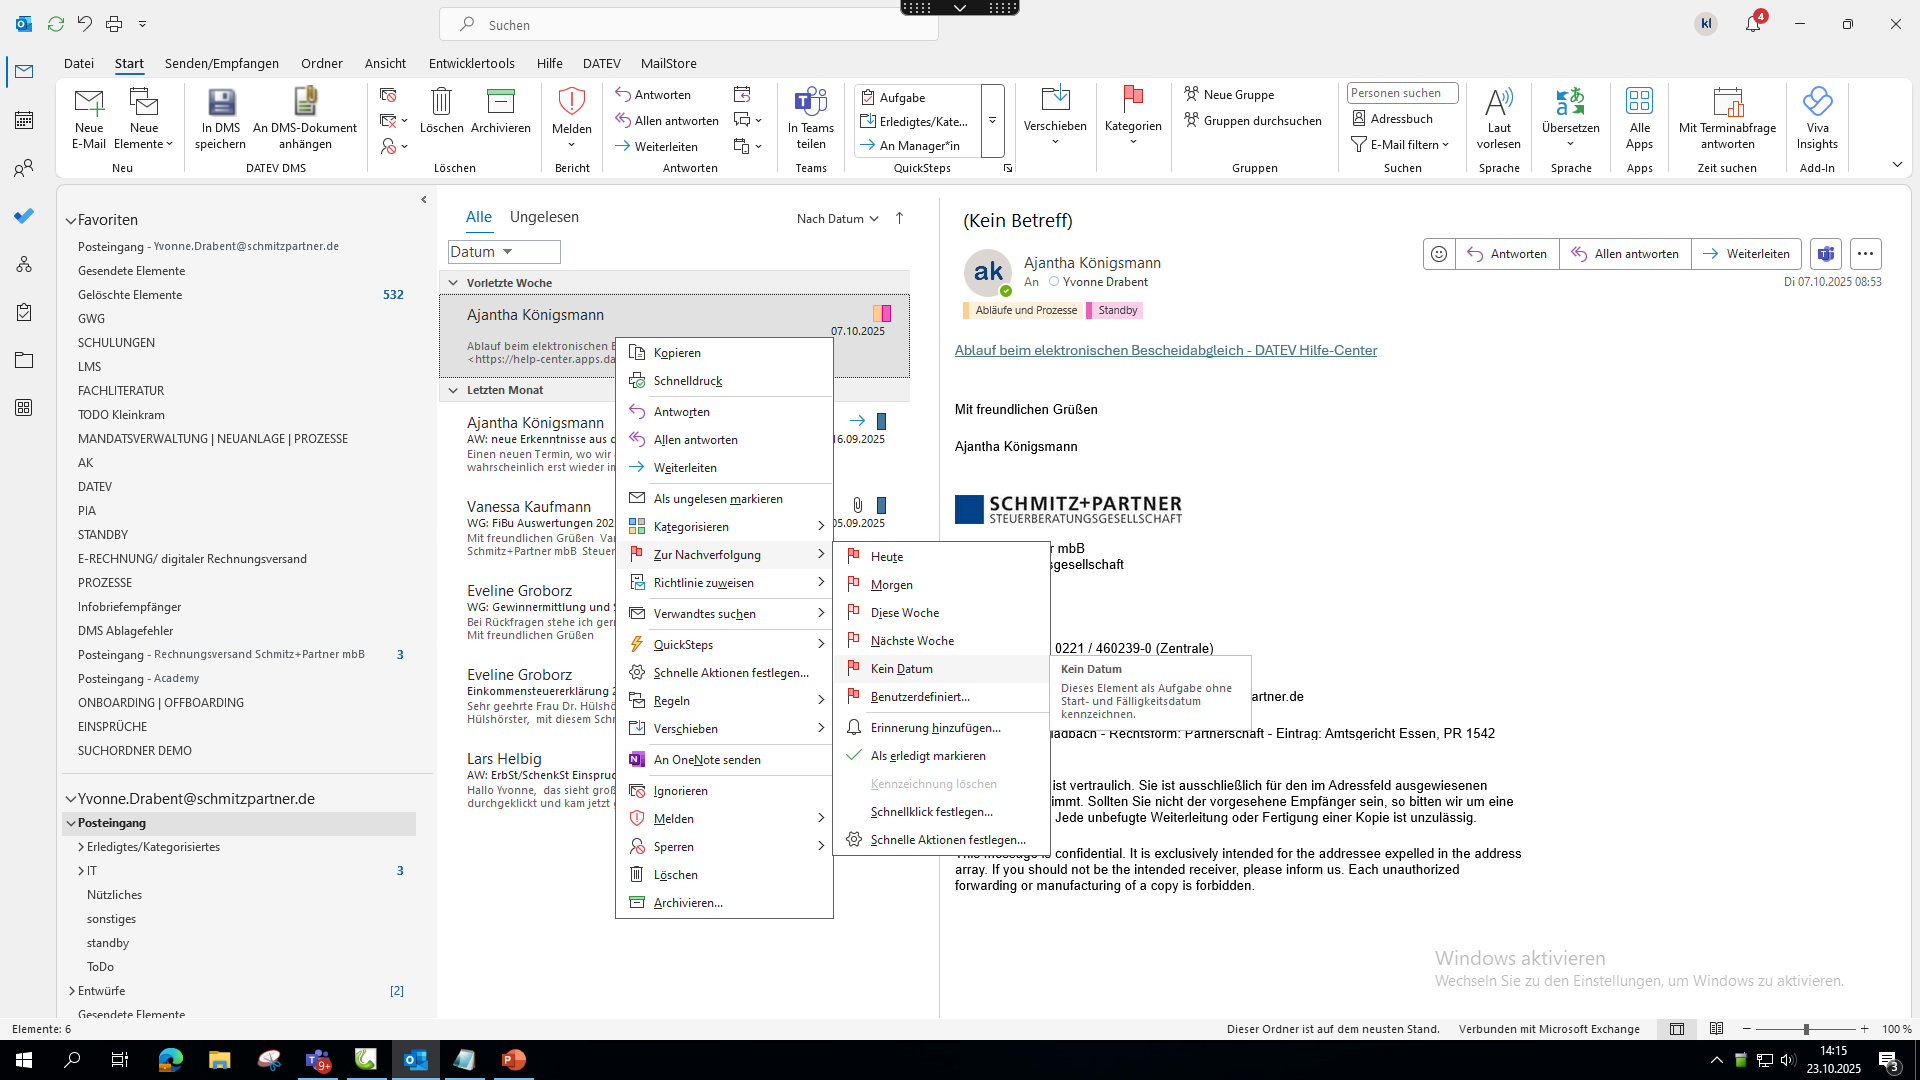Screen dimensions: 1920x1080
Task: Collapse the Vorletzte Woche group
Action: 453,283
